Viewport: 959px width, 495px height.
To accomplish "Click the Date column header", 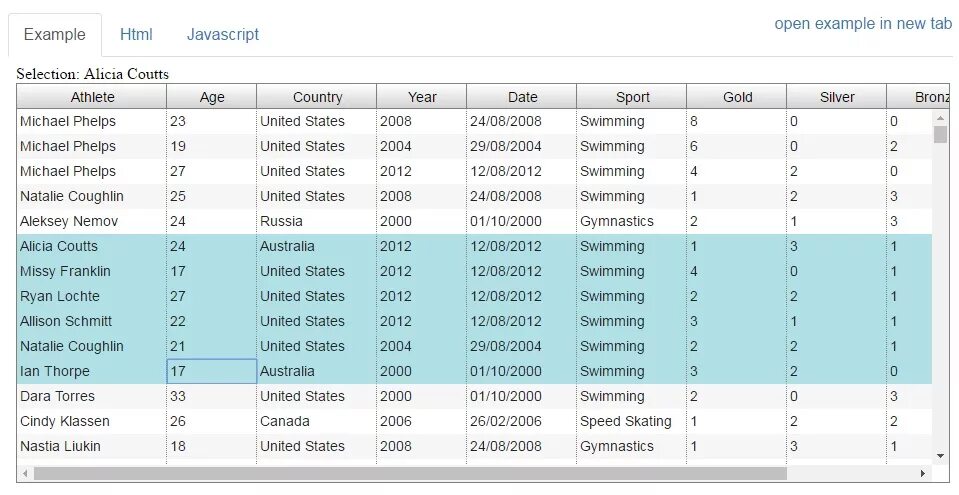I will (x=522, y=97).
